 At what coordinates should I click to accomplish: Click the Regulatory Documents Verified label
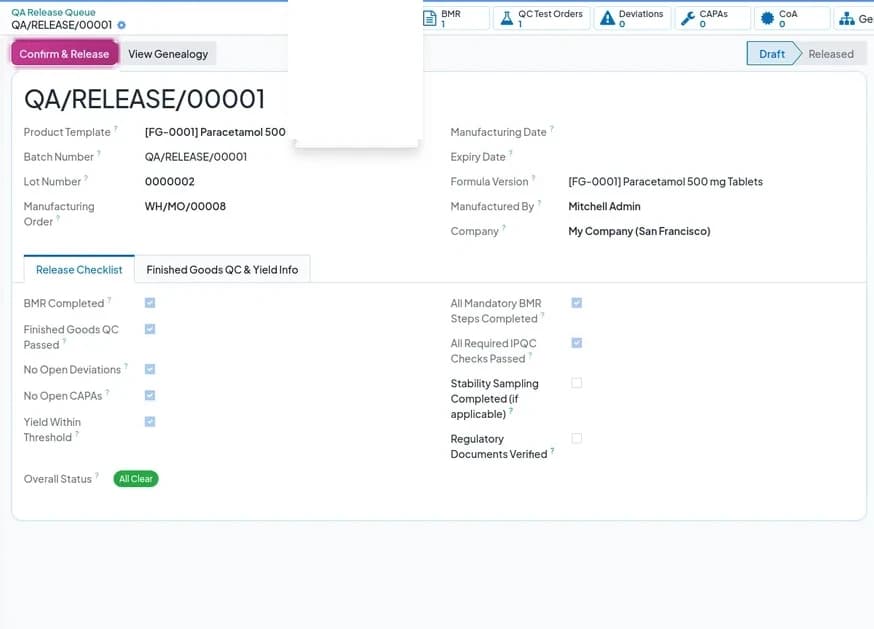tap(499, 447)
